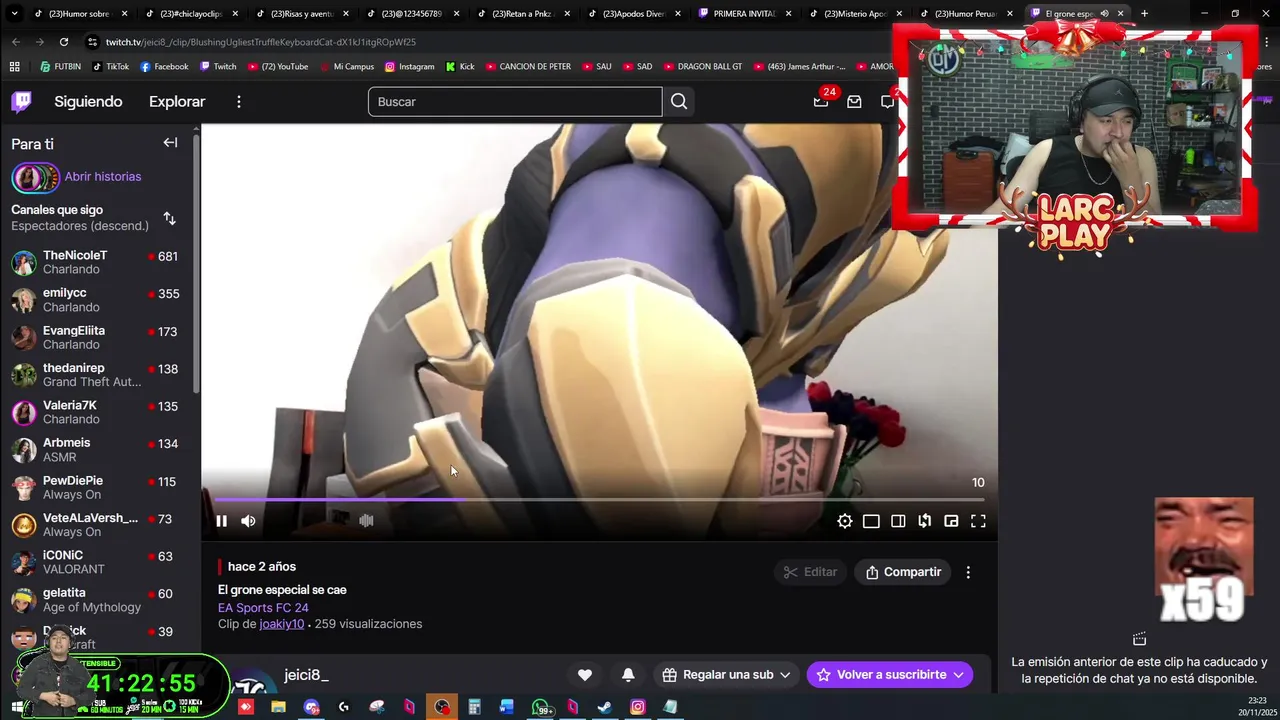Open iC0NiC VALORANT channel
The height and width of the screenshot is (720, 1280).
tap(96, 562)
